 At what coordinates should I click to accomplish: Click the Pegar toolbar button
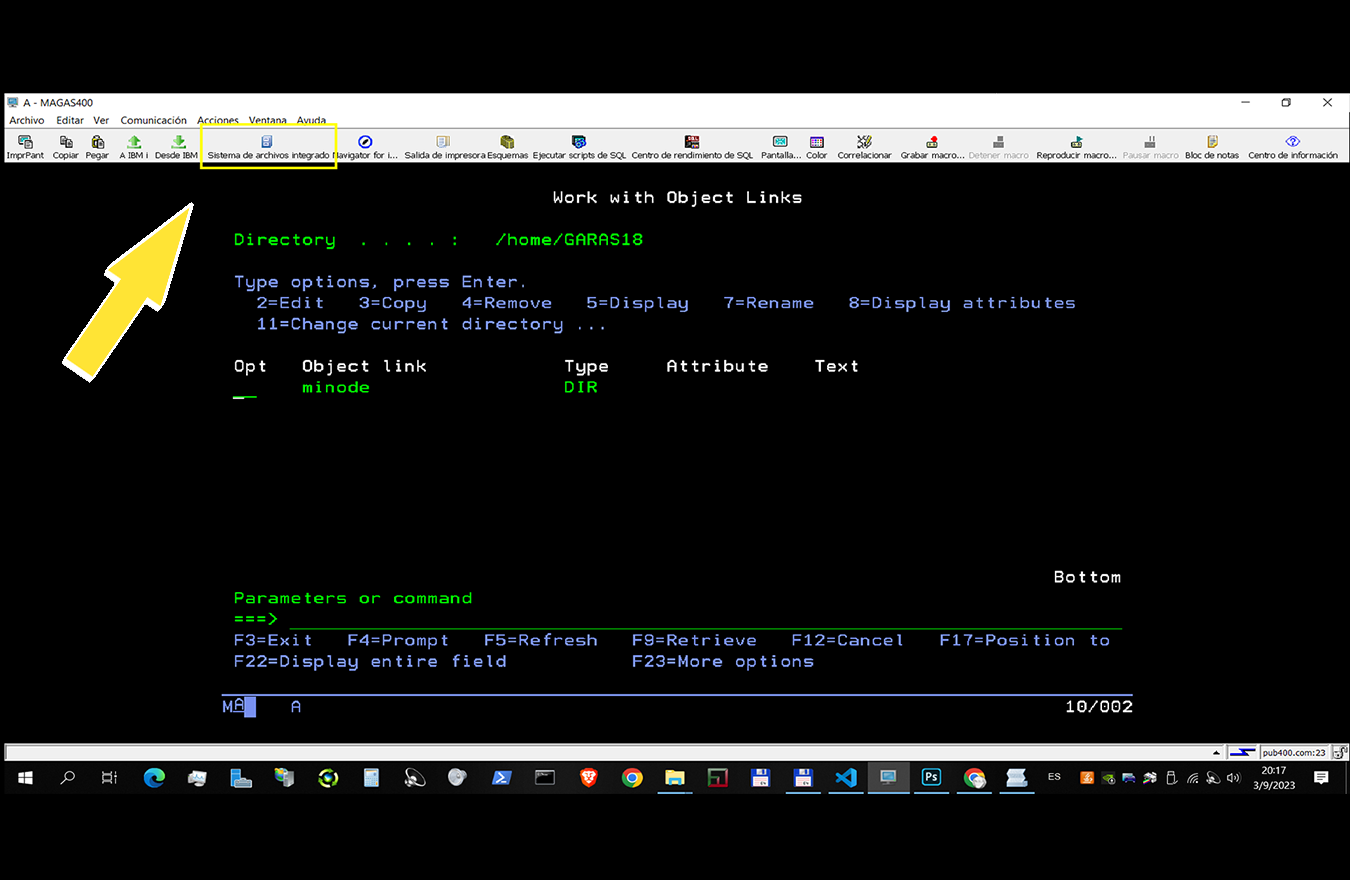click(x=97, y=146)
